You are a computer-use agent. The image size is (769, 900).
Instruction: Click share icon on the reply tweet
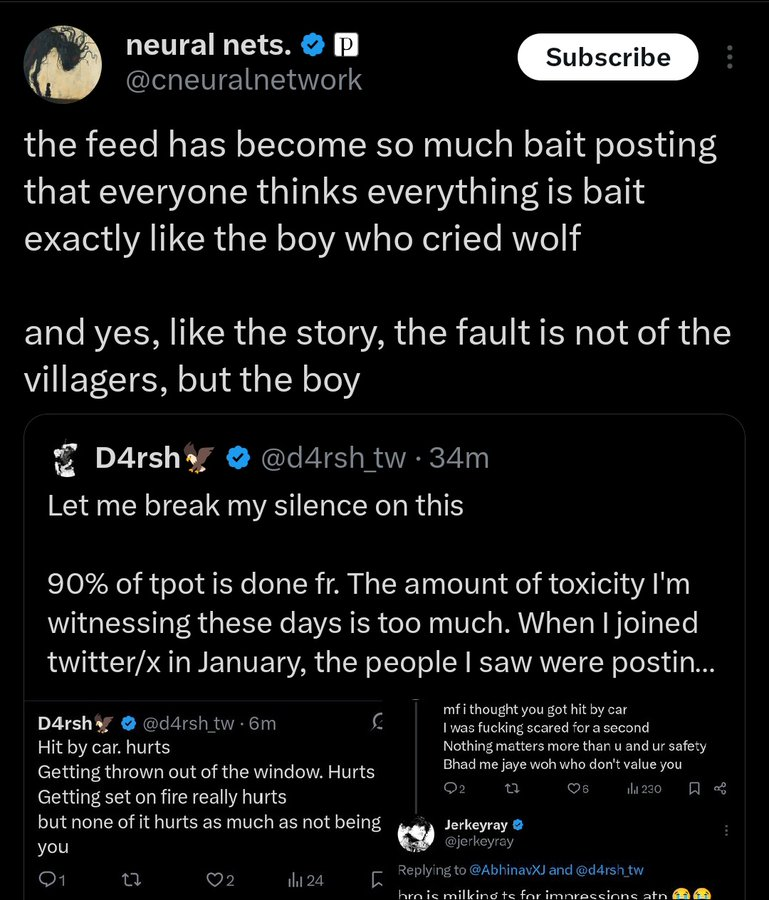click(720, 789)
